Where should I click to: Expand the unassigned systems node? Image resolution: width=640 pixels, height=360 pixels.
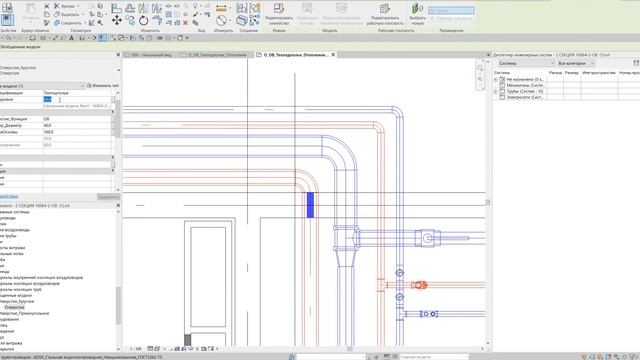[496, 80]
